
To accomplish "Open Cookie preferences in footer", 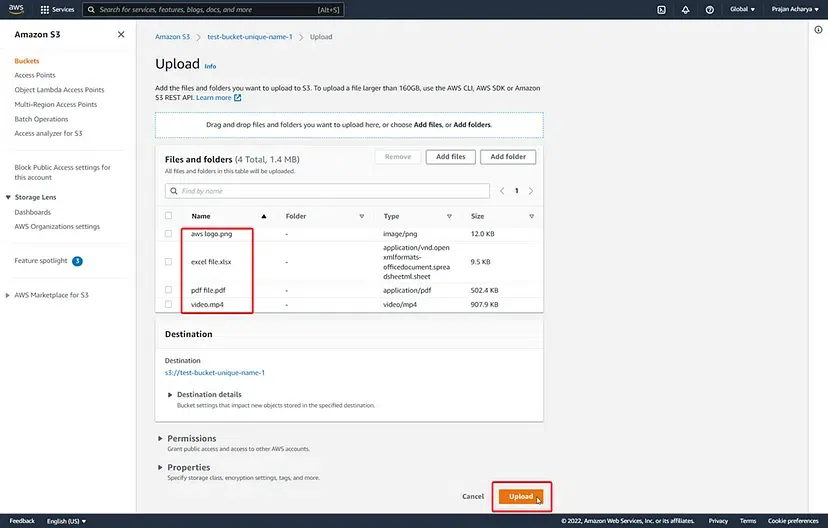I will coord(793,521).
